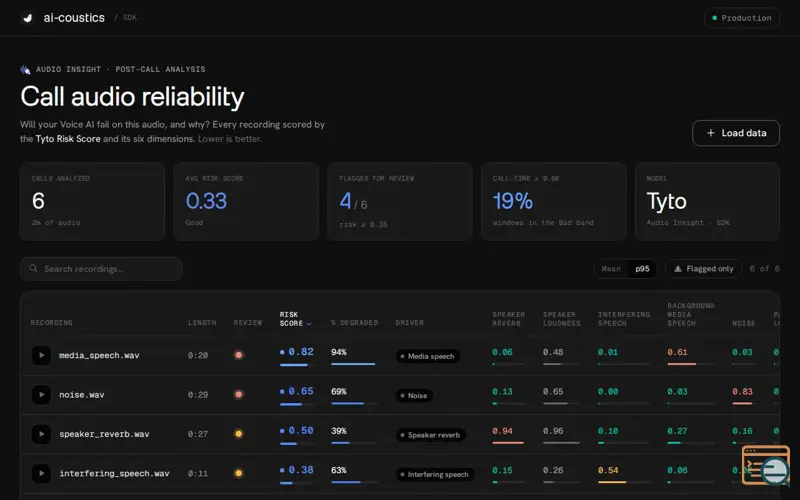Click the red review dot for media_speech.wav
The image size is (800, 500).
238,355
